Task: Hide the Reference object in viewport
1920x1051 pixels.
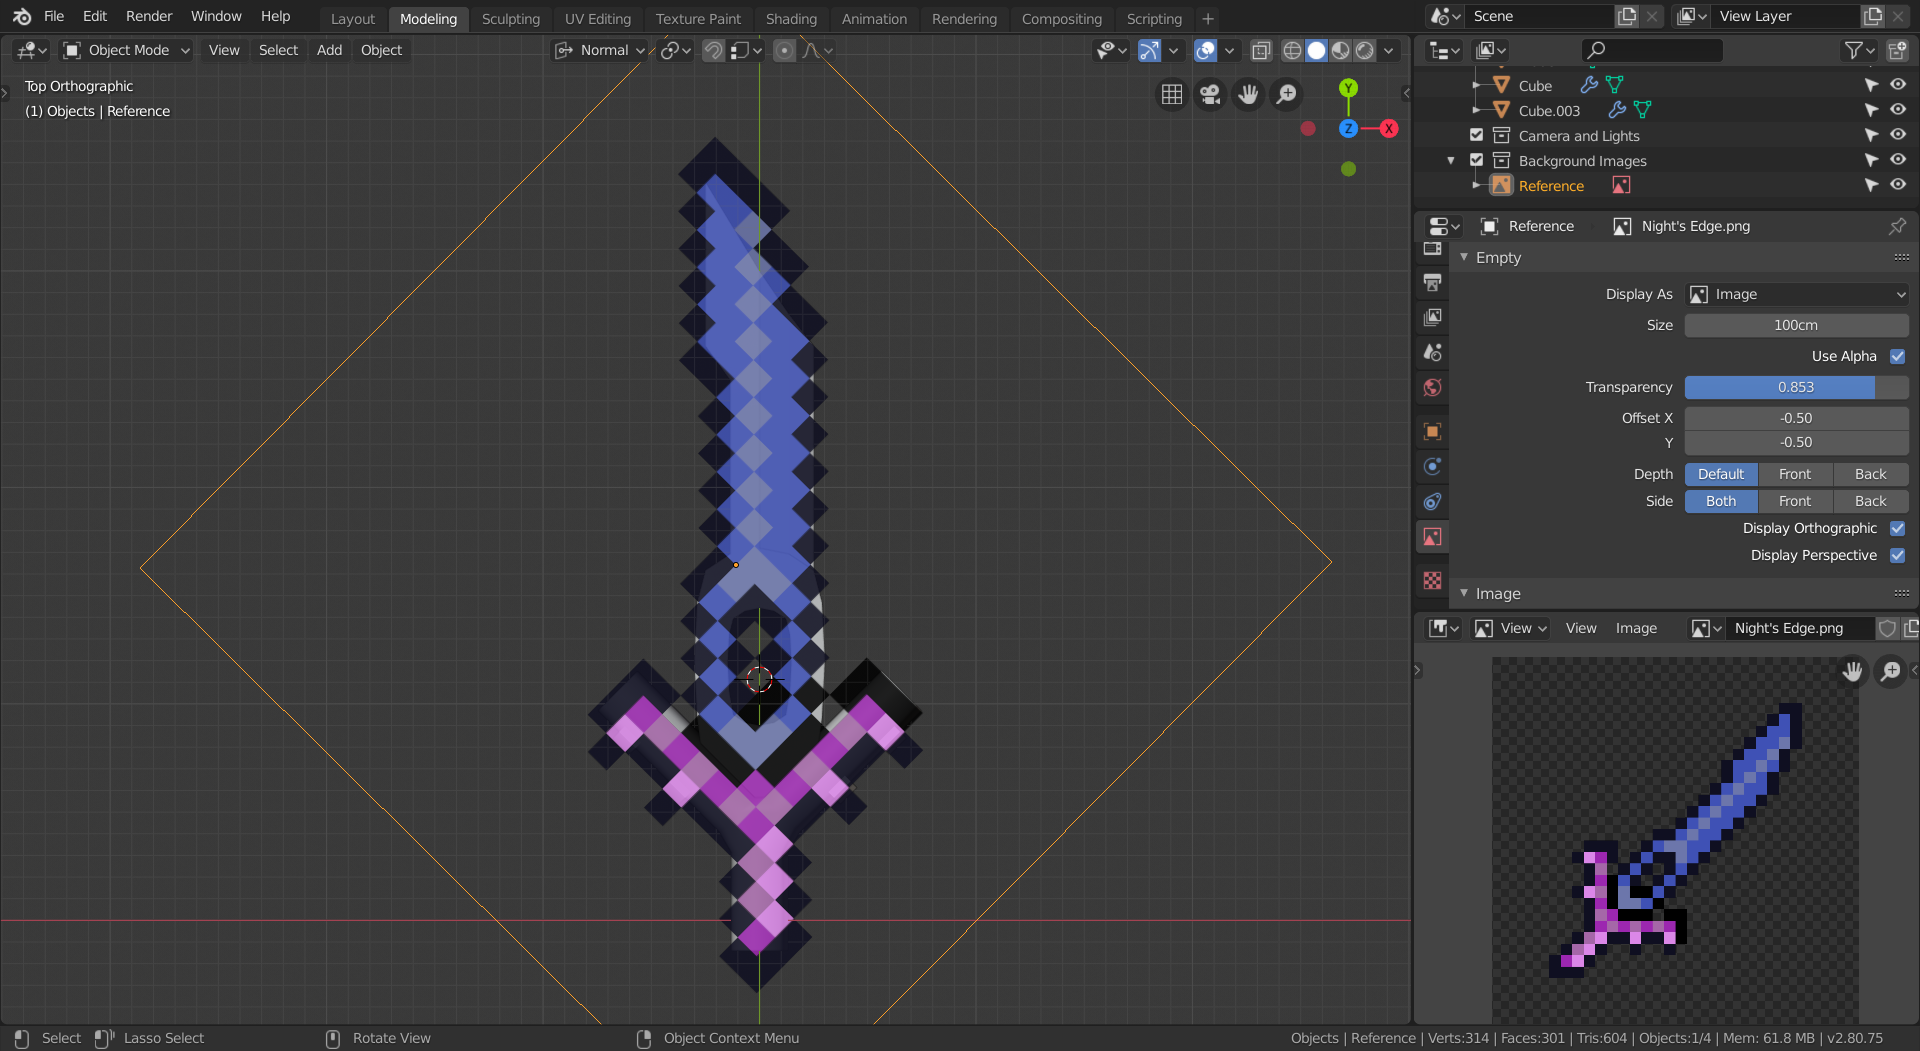Action: pyautogui.click(x=1897, y=185)
